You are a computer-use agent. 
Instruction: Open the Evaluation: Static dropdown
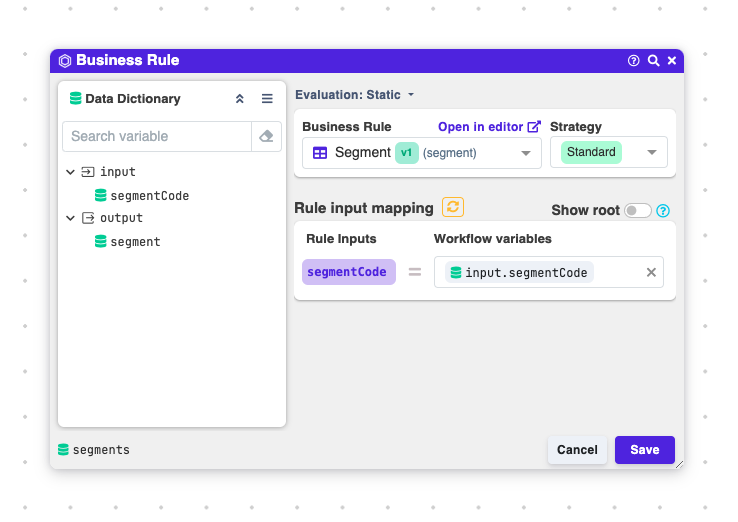(355, 95)
